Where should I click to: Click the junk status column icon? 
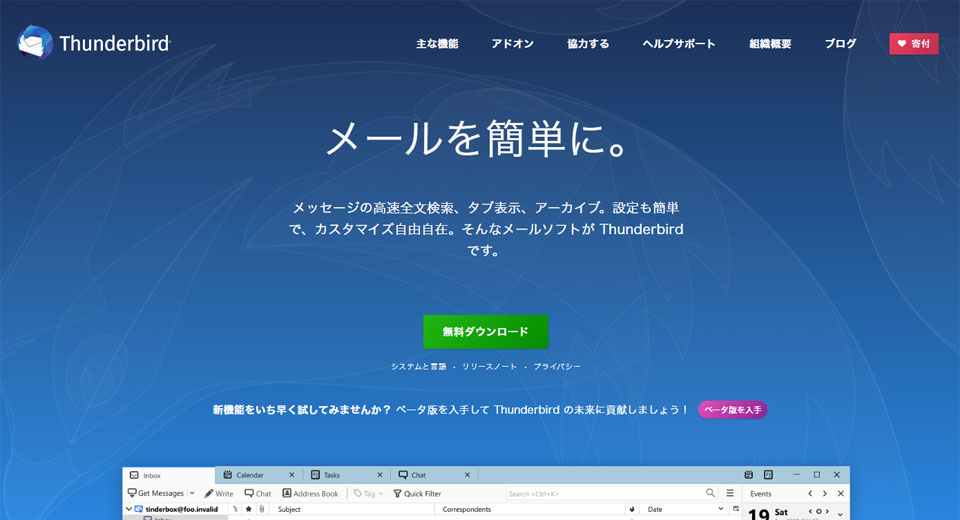click(x=632, y=509)
